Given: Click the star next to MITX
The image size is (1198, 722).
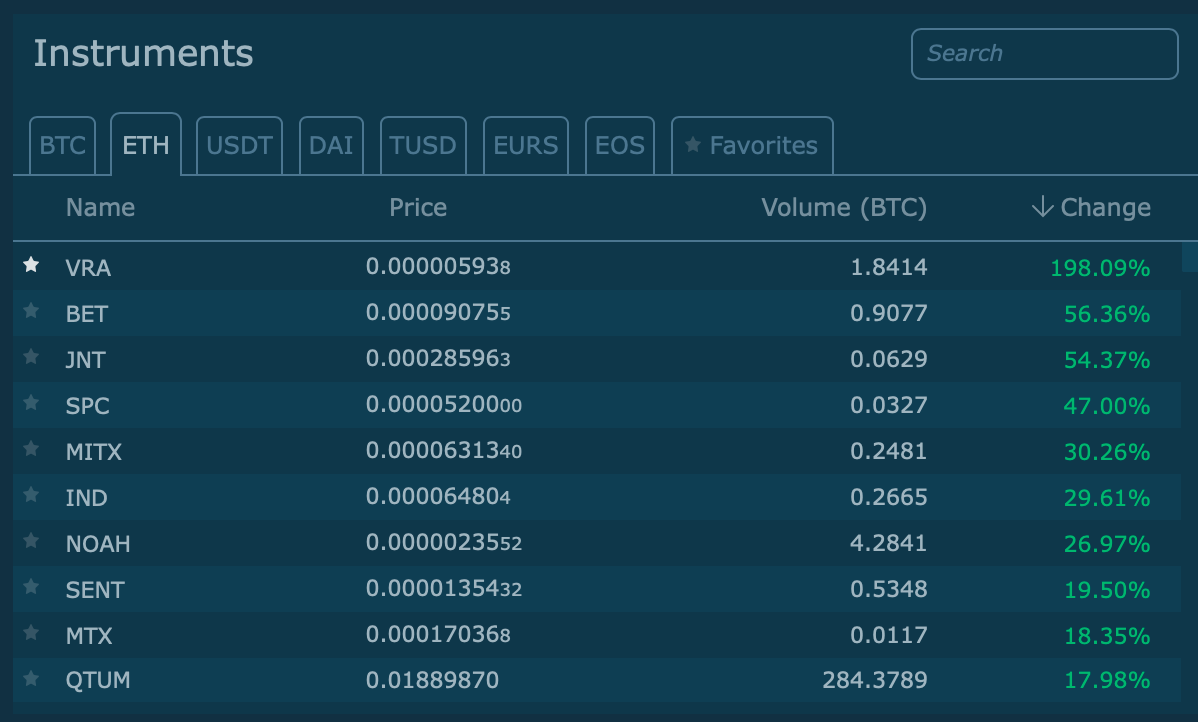Looking at the screenshot, I should pos(31,449).
